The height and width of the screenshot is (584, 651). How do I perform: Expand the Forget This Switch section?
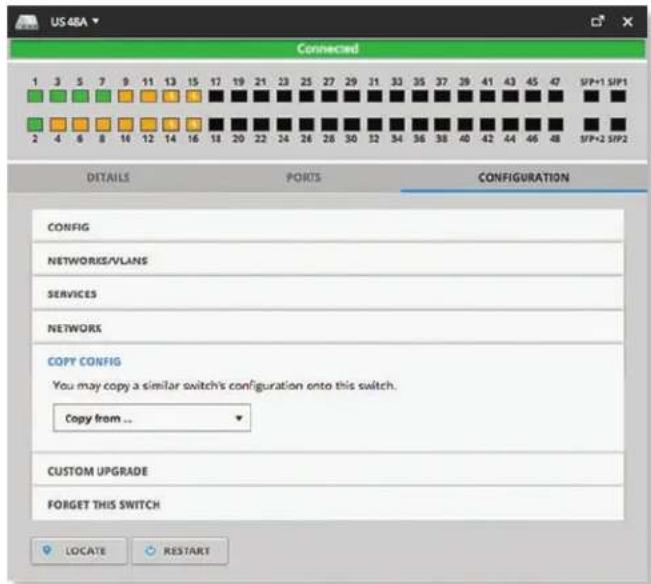328,504
